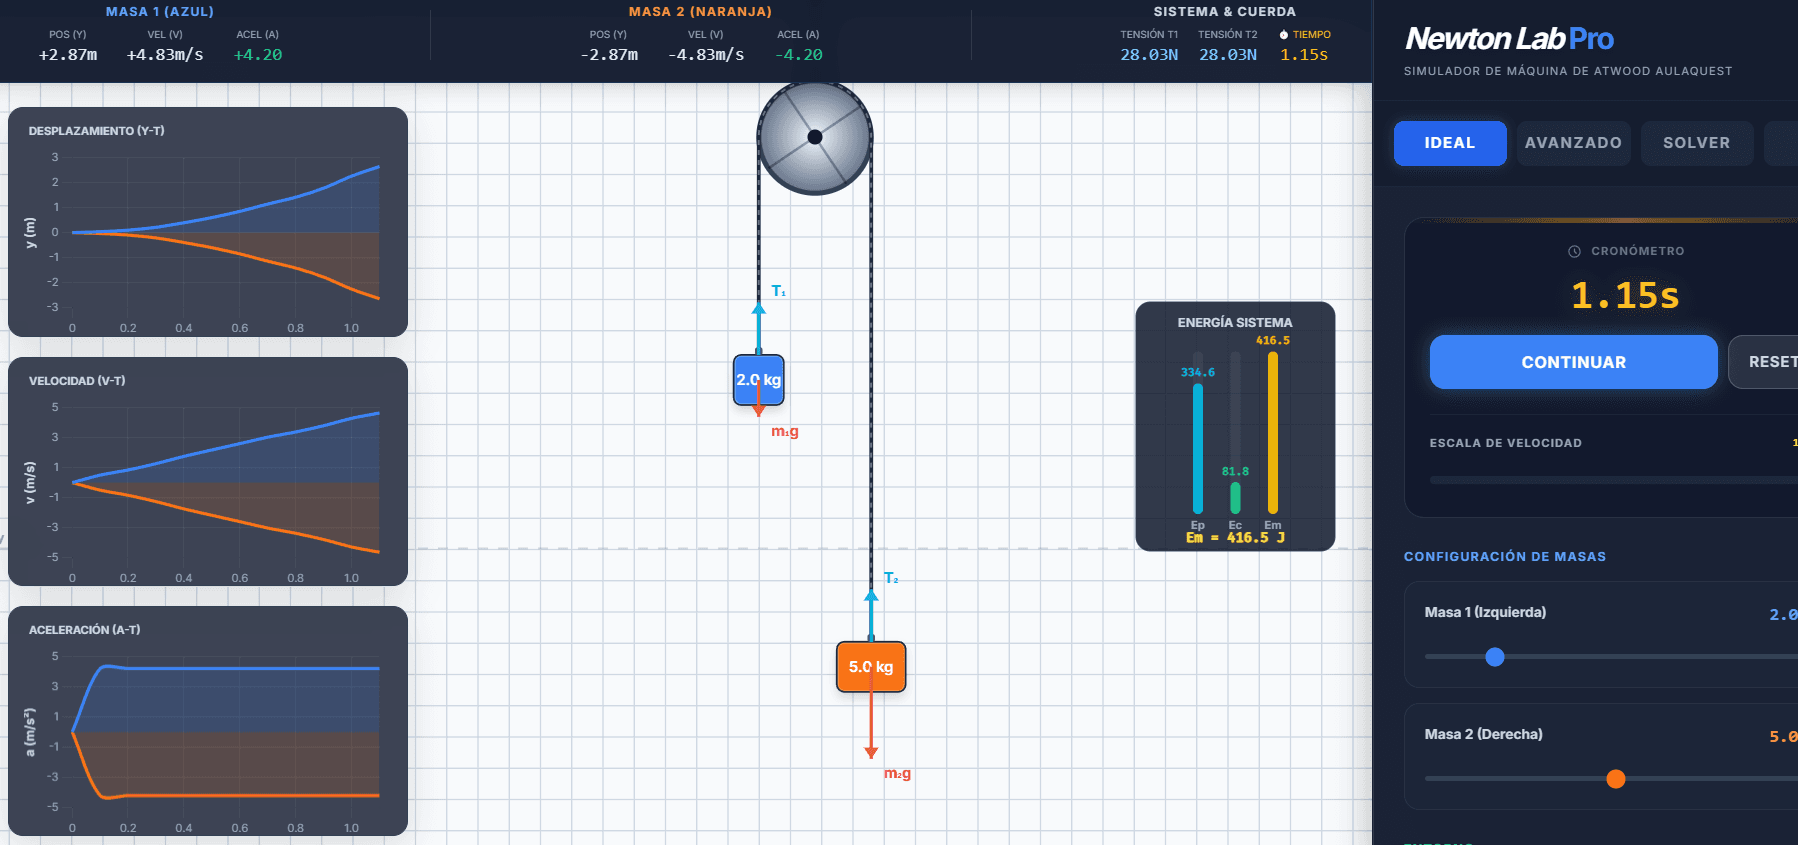Click Masa 1 velocity value +4.83m/s
1798x845 pixels.
pyautogui.click(x=165, y=55)
